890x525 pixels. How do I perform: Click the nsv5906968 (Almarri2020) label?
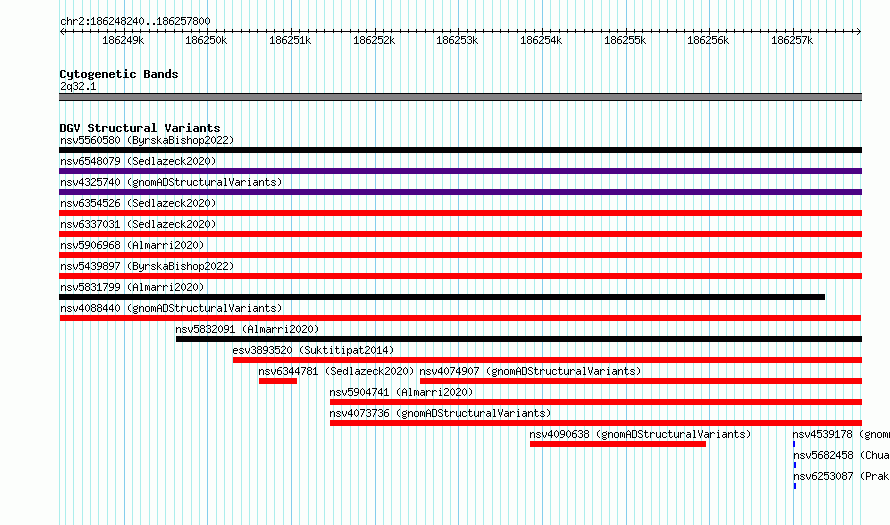pyautogui.click(x=132, y=245)
